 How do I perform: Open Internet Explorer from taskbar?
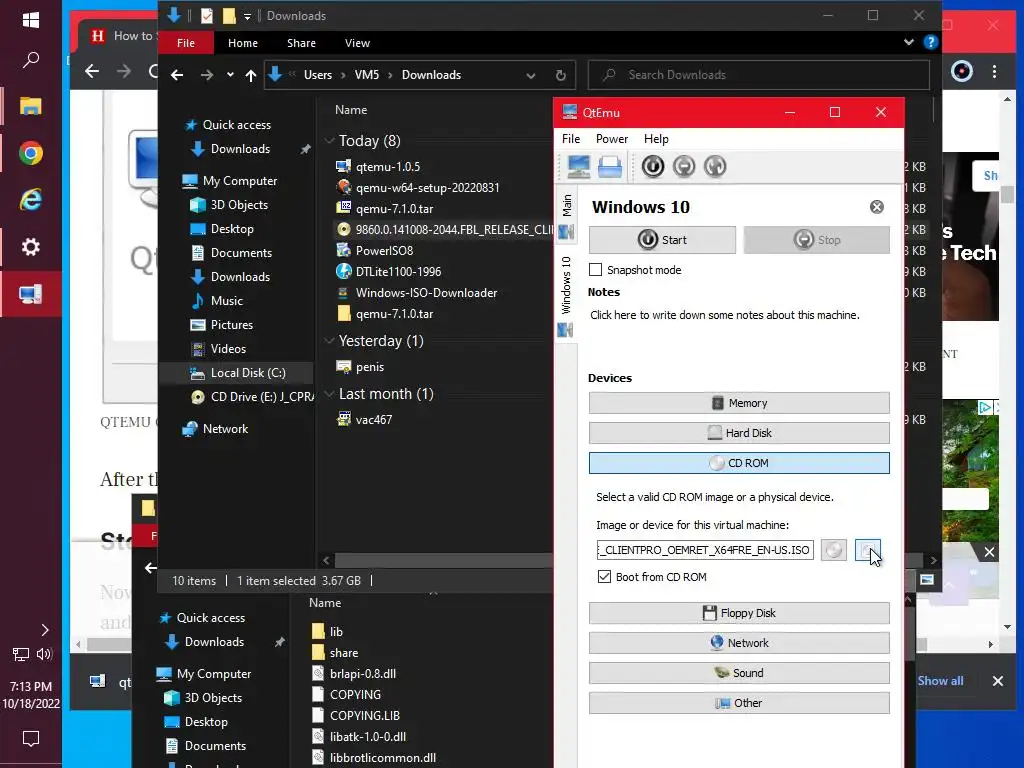31,200
